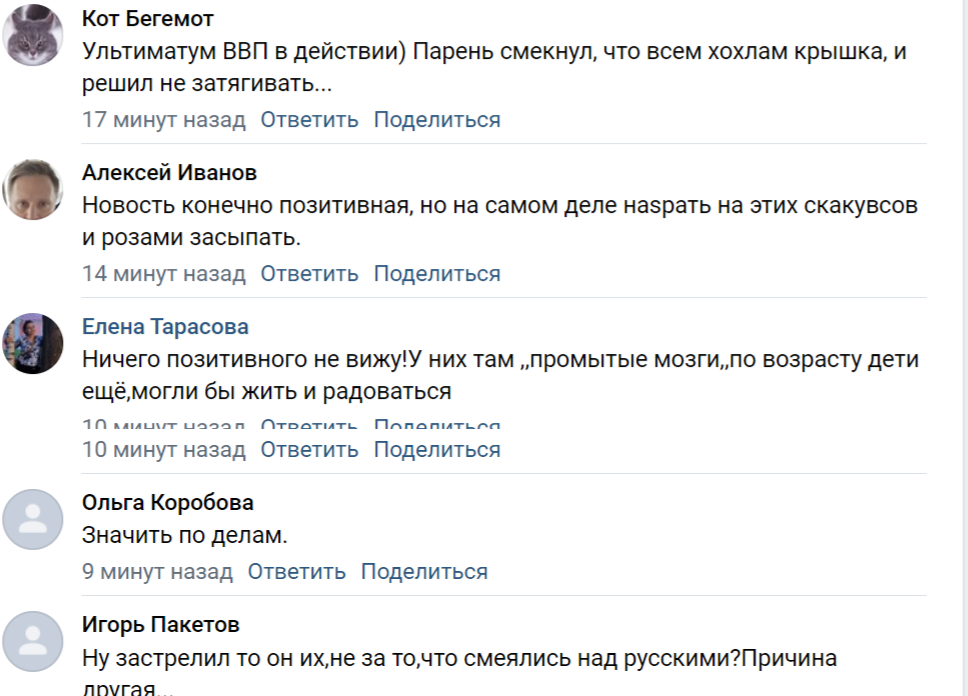Viewport: 968px width, 696px height.
Task: Reply to Кот Бегемот's comment
Action: (x=309, y=120)
